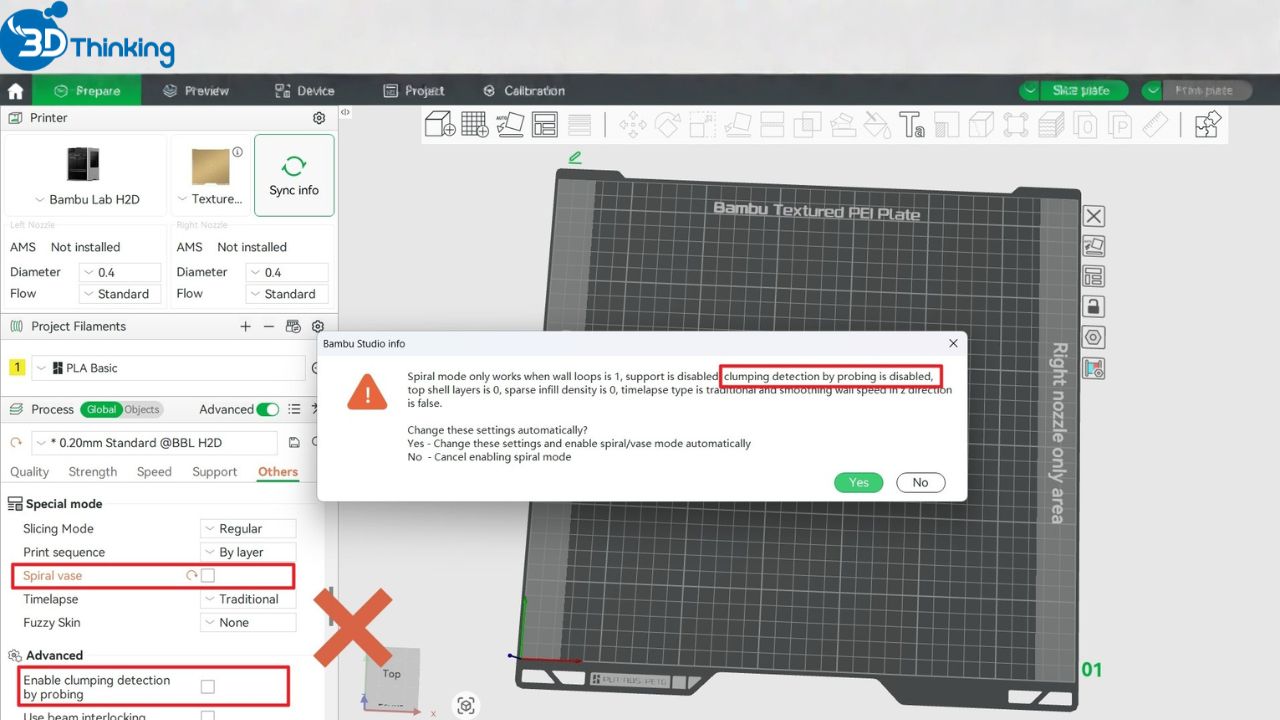Click the Sync info button
This screenshot has height=720, width=1280.
click(x=294, y=176)
